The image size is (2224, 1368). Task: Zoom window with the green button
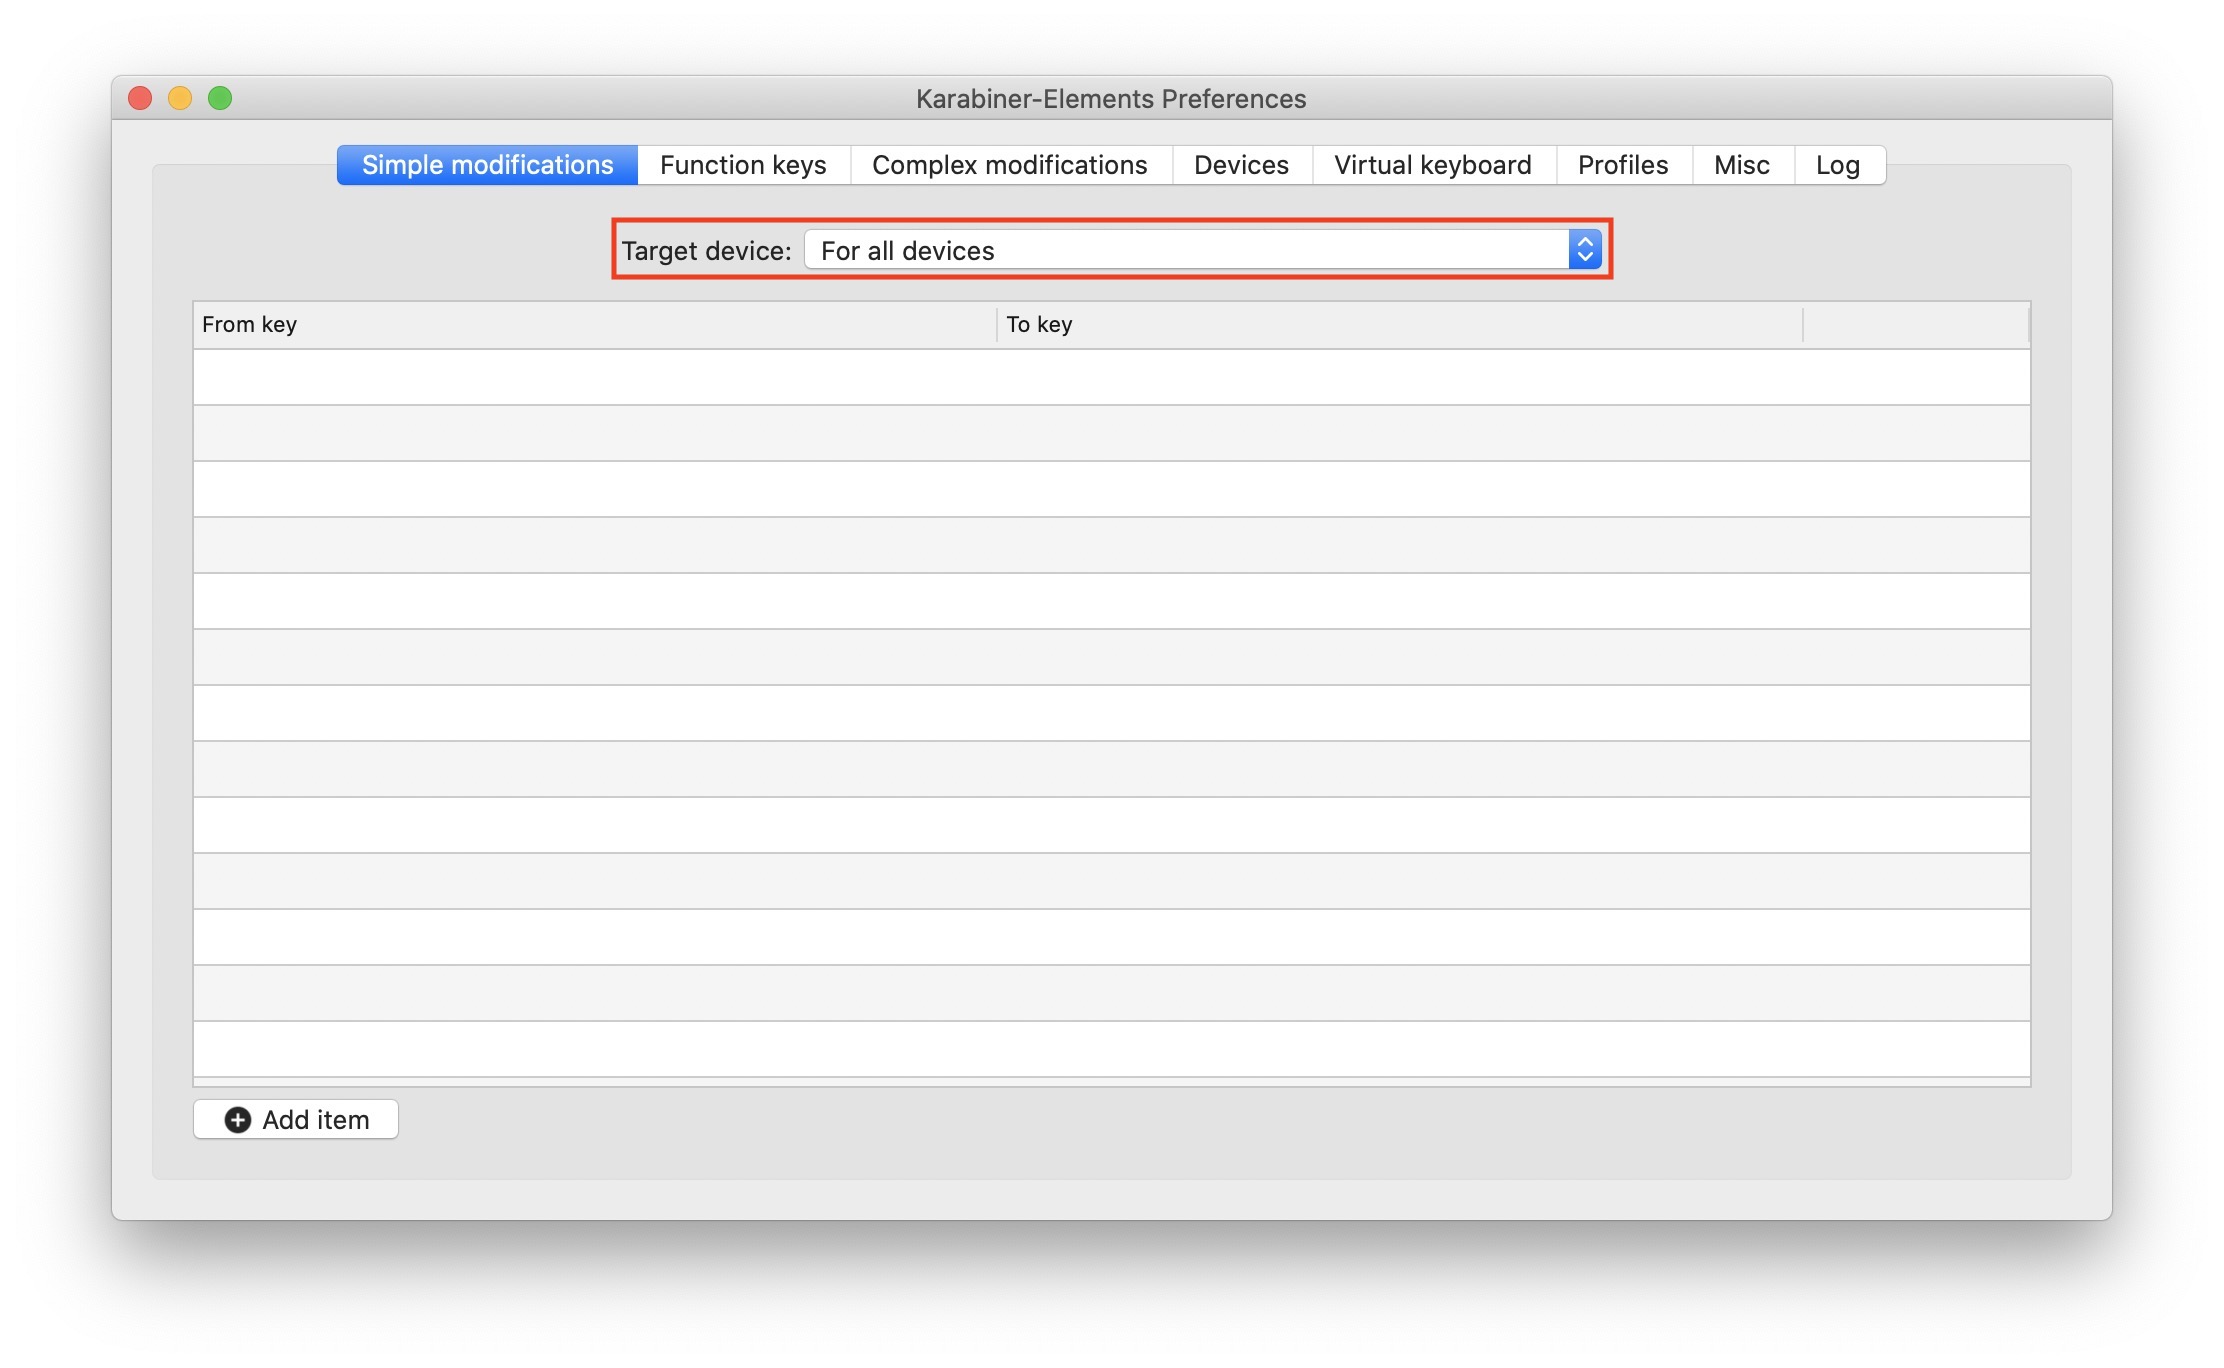tap(220, 98)
